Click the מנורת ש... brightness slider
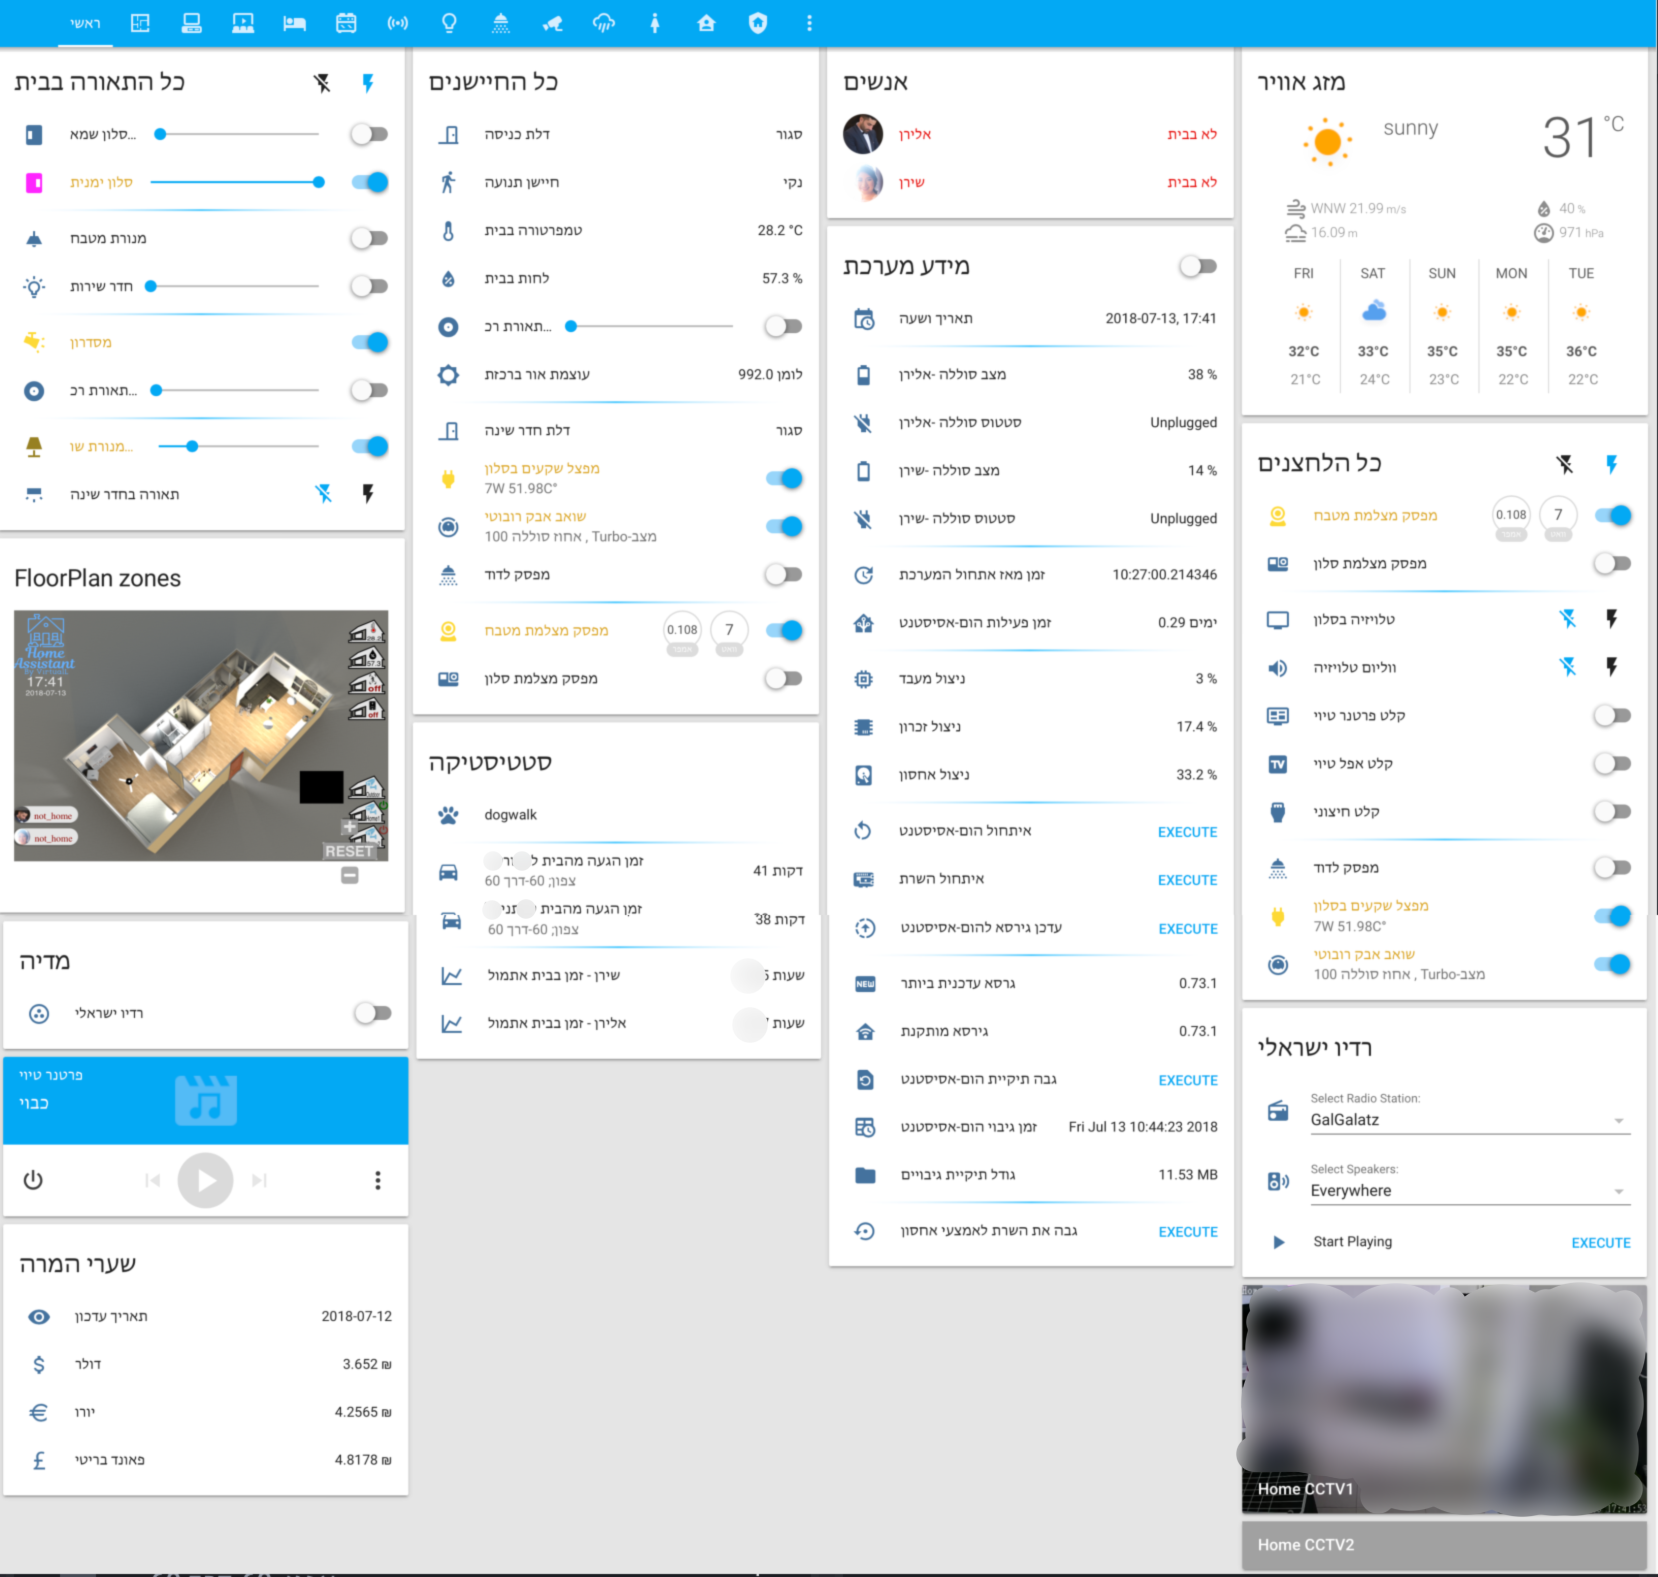 (x=240, y=446)
